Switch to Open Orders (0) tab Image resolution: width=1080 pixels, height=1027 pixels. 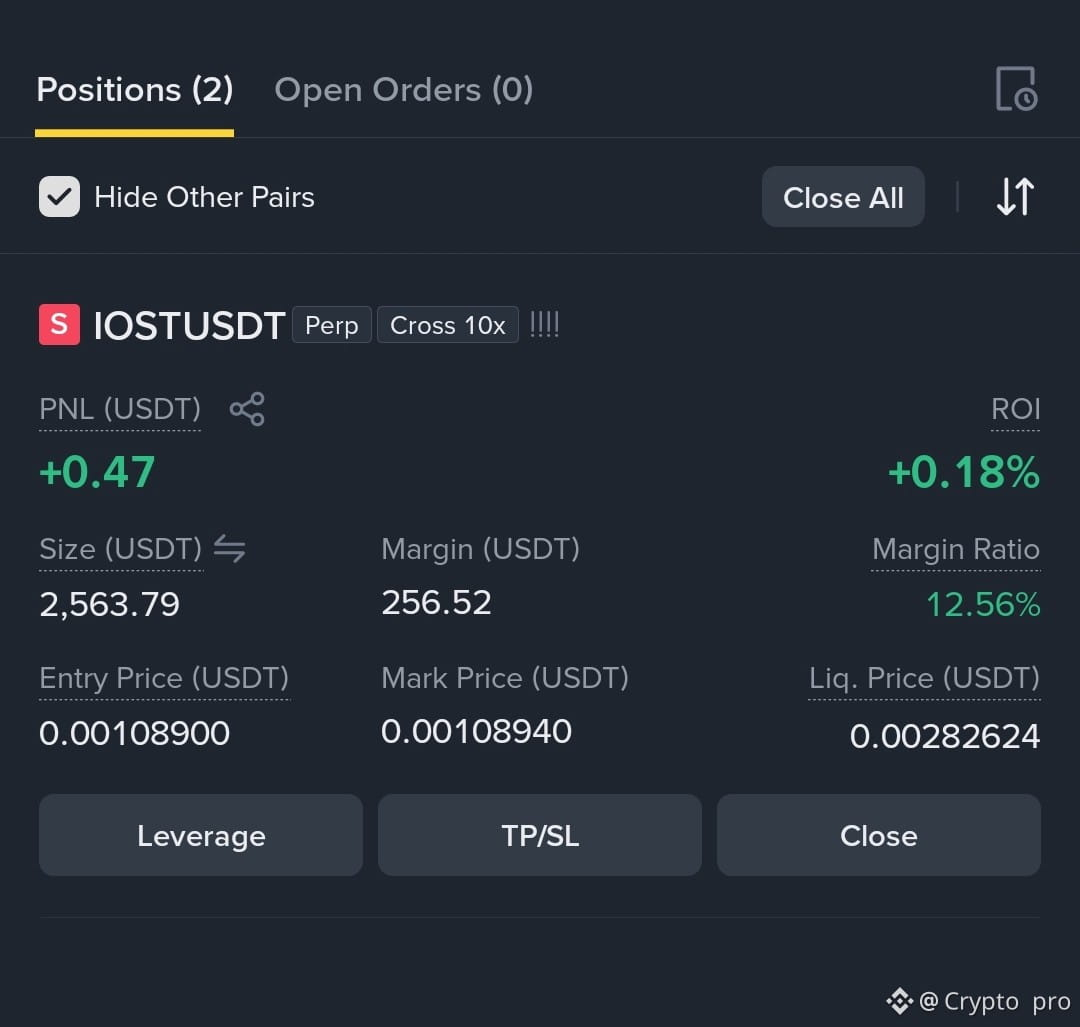tap(404, 90)
